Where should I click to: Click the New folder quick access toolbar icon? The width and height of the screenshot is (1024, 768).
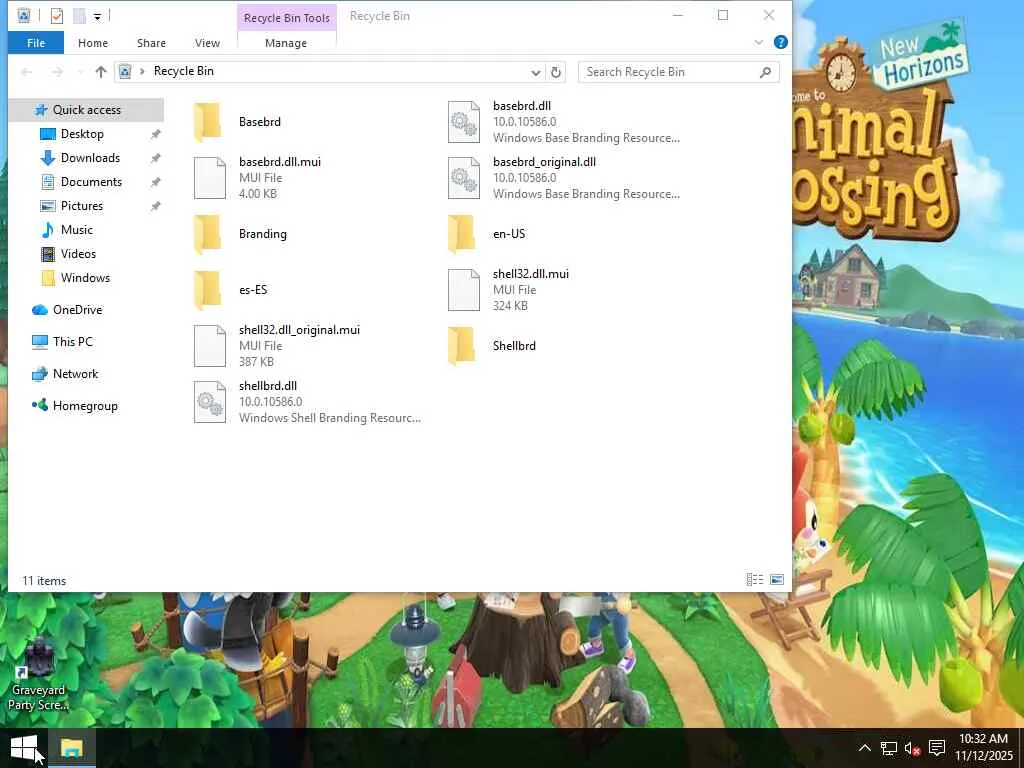click(x=79, y=16)
